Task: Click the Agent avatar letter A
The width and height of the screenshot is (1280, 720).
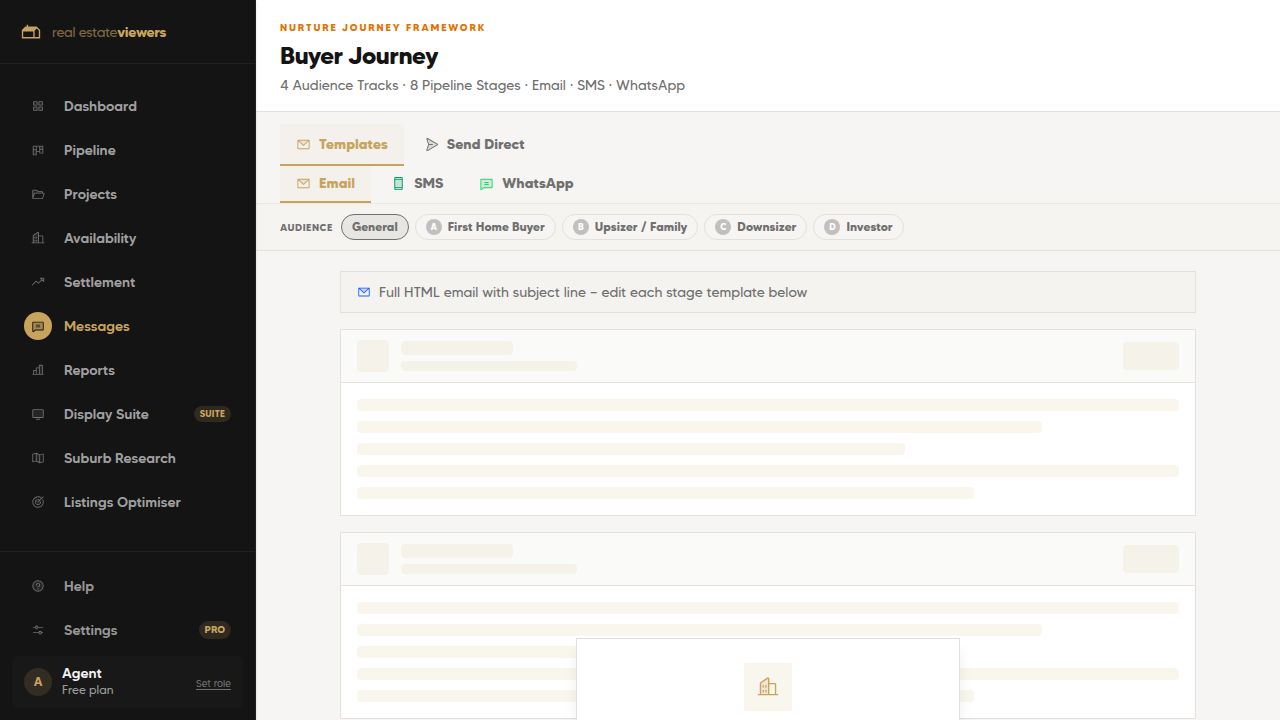Action: pyautogui.click(x=38, y=682)
